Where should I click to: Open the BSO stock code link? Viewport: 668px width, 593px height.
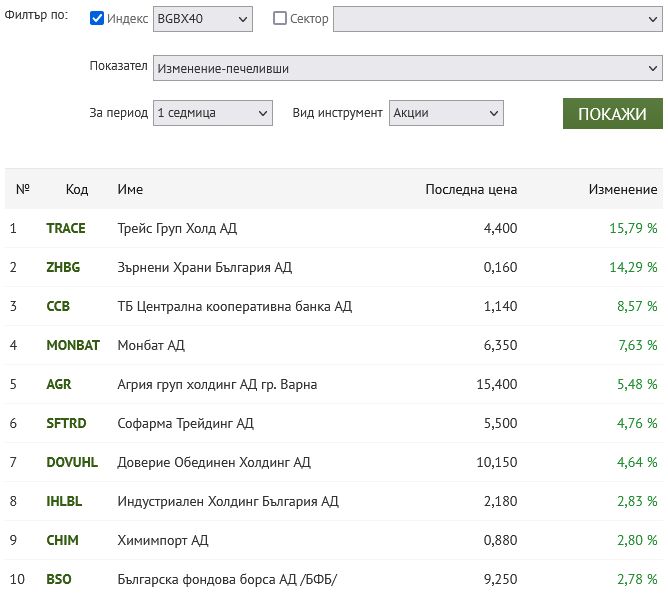point(59,579)
